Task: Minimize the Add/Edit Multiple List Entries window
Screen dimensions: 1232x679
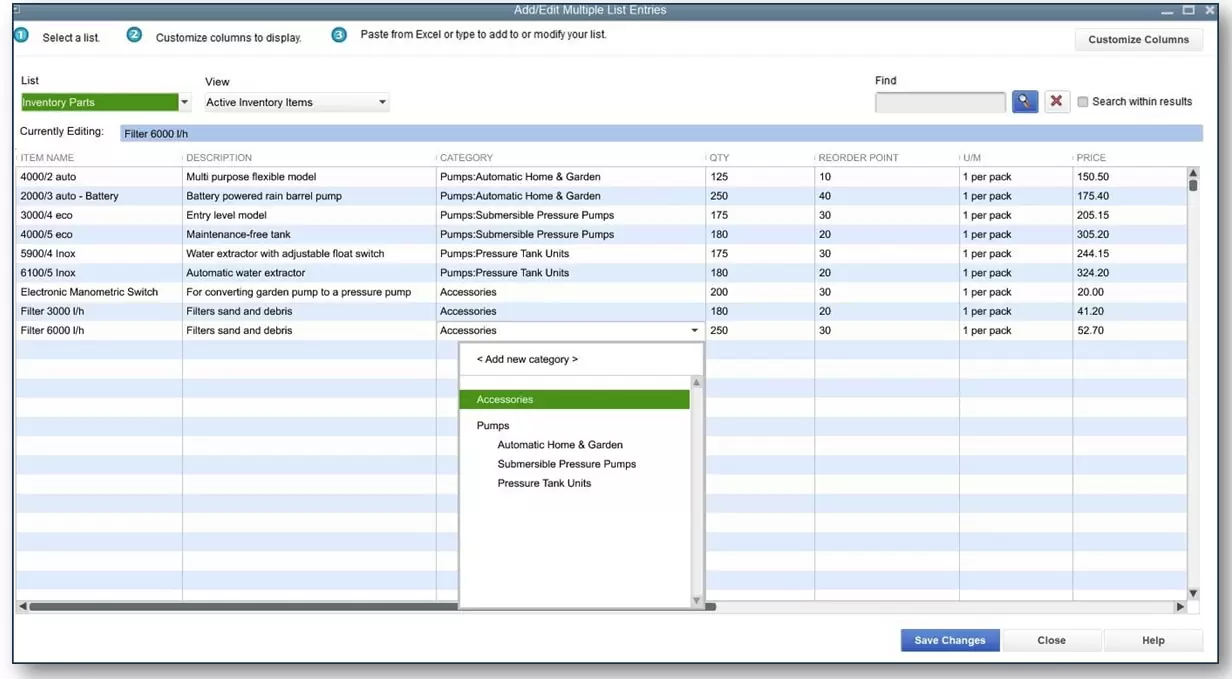Action: 1167,10
